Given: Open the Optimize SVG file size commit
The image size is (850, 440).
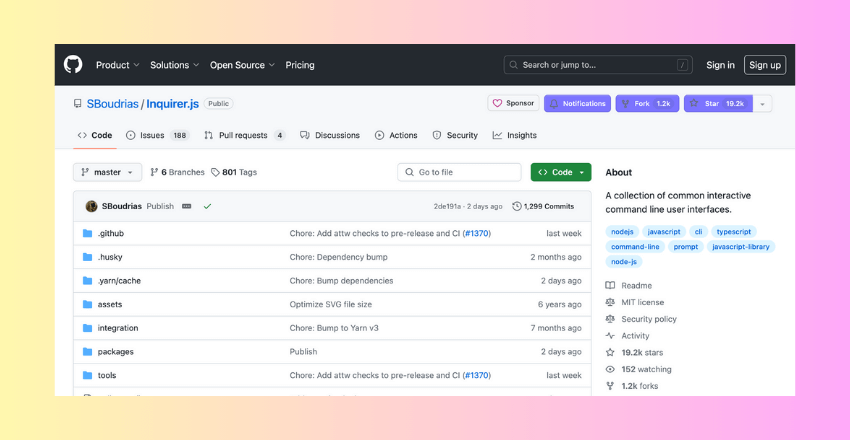Looking at the screenshot, I should (331, 305).
